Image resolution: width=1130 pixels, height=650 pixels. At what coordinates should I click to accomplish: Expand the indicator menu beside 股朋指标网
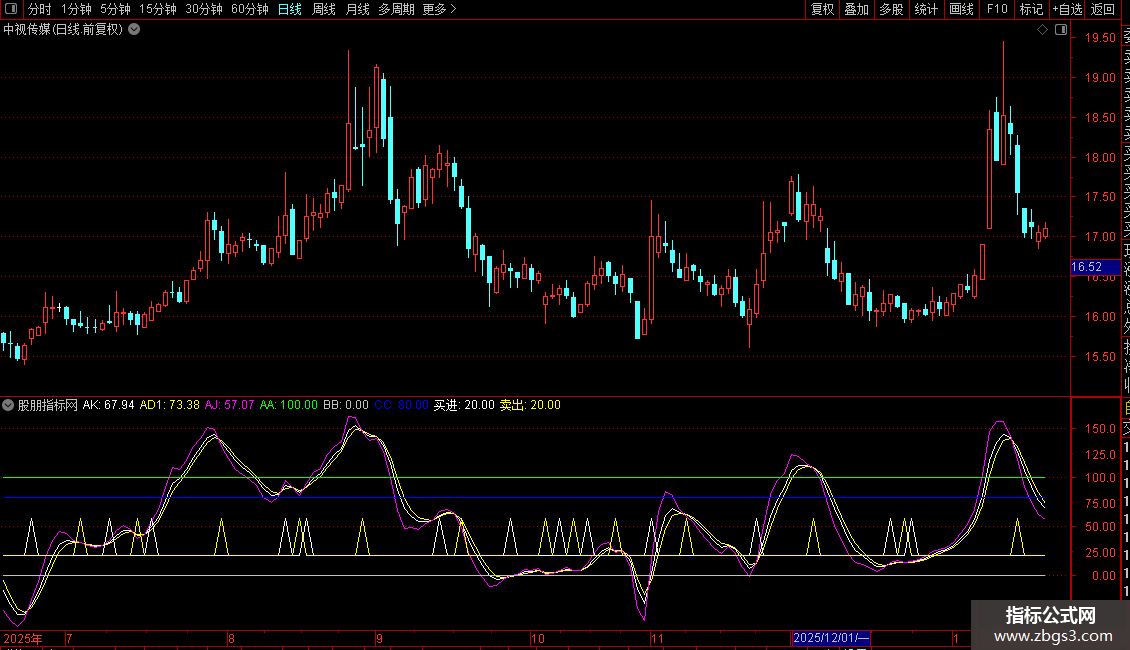[x=9, y=405]
